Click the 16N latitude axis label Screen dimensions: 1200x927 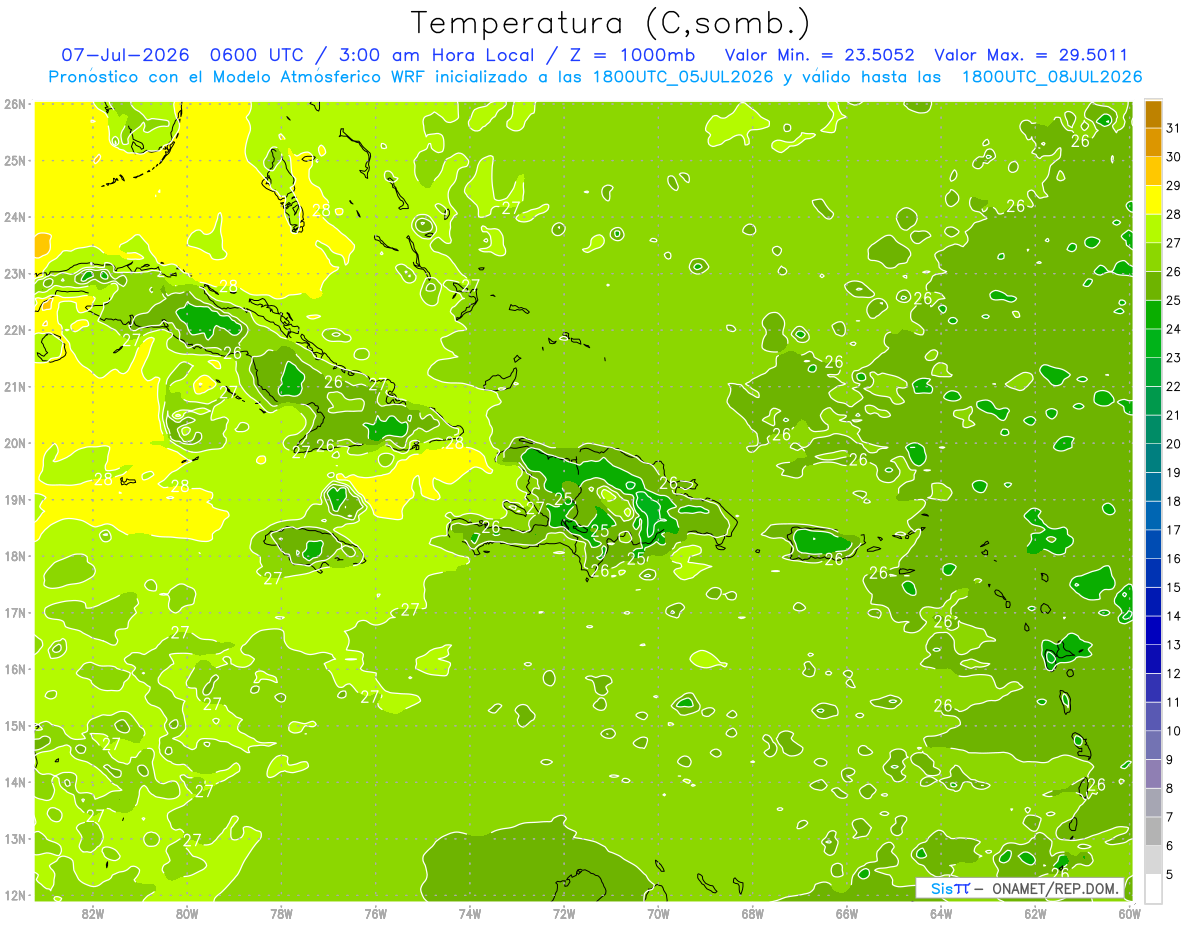click(x=15, y=668)
